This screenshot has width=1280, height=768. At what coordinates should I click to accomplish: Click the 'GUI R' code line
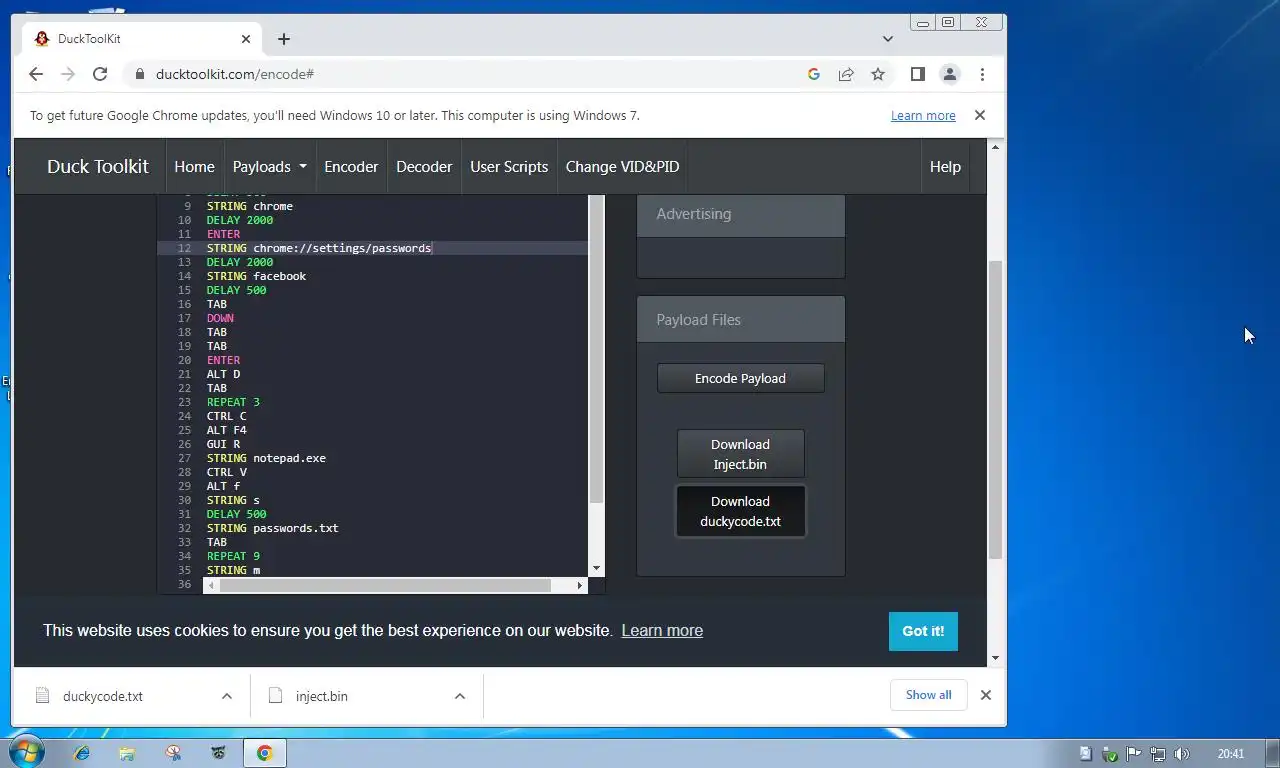[224, 444]
